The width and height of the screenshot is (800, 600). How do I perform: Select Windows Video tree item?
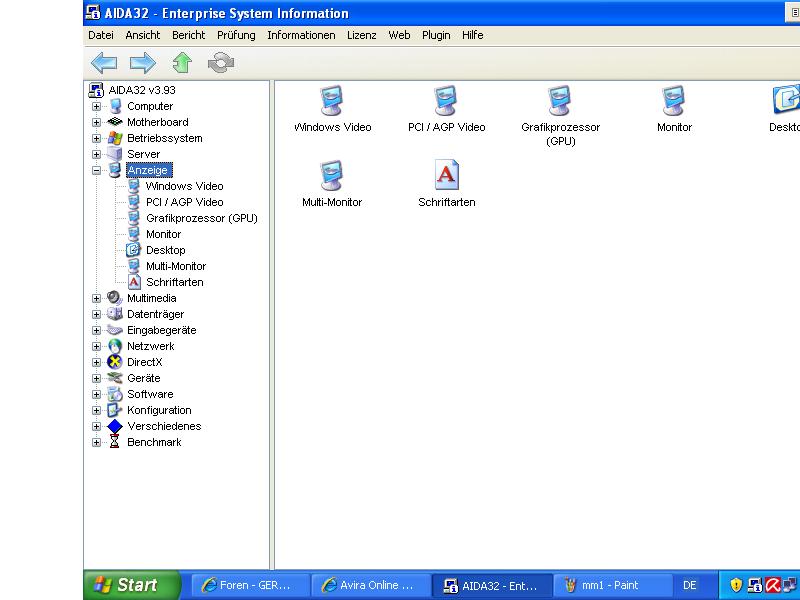pos(184,186)
